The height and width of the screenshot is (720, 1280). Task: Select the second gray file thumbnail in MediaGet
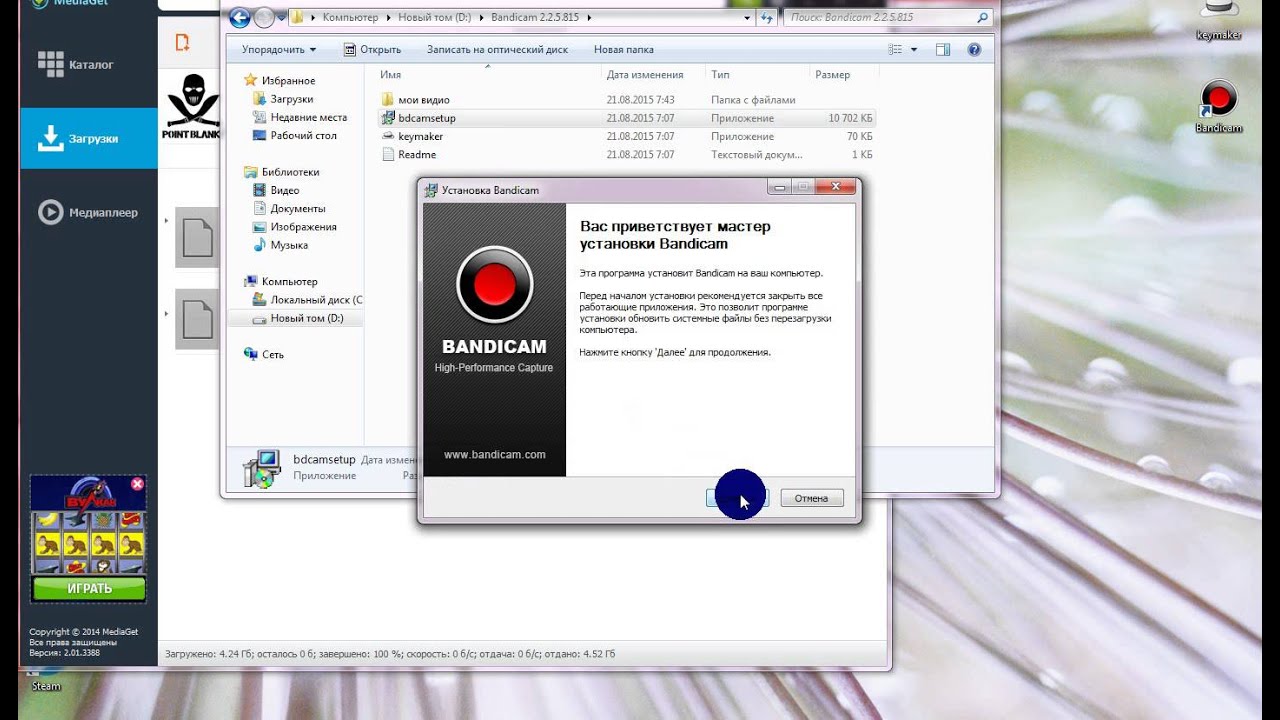(197, 319)
